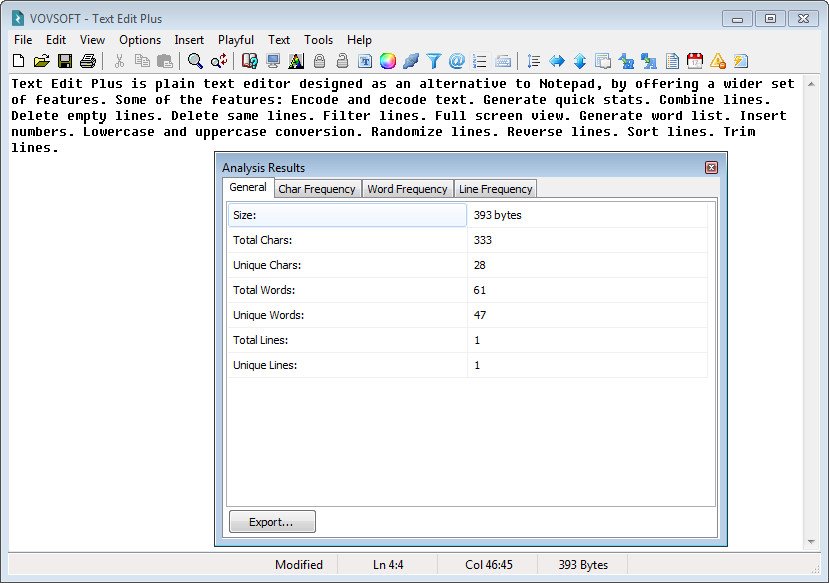Click the second sort letters icon

coord(649,61)
